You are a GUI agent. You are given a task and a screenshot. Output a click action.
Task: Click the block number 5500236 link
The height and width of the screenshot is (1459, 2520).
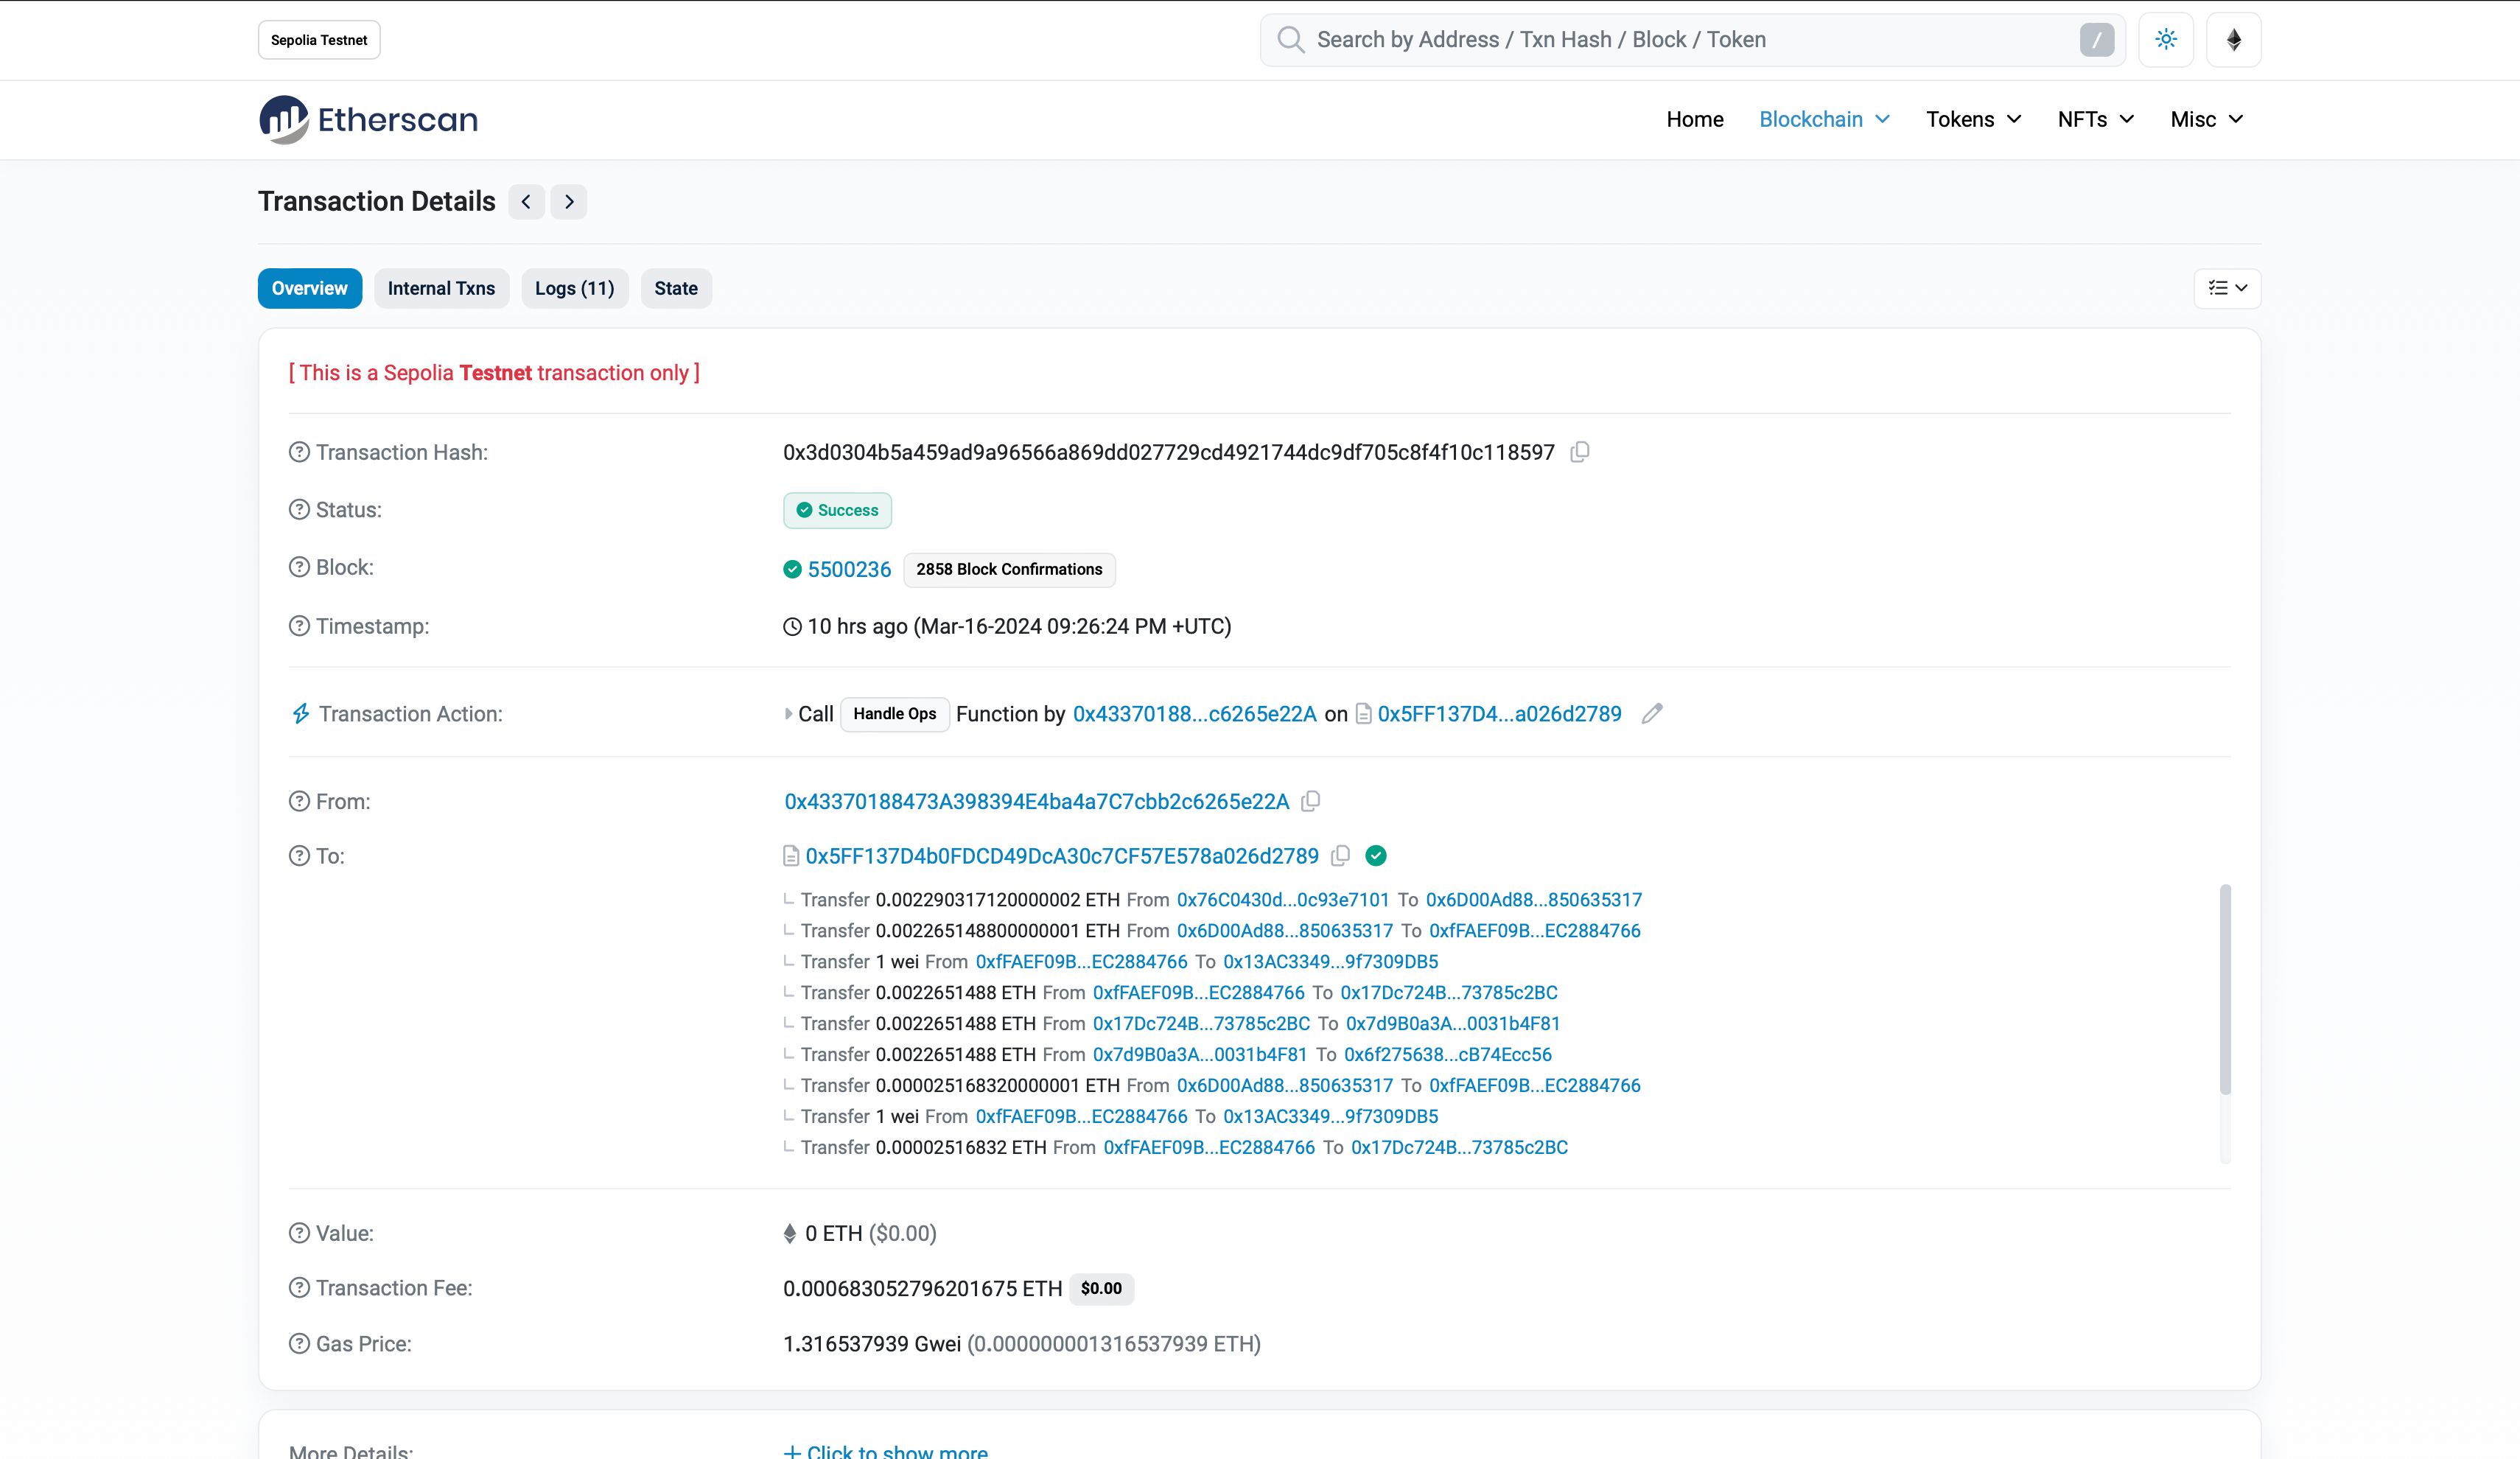(850, 568)
